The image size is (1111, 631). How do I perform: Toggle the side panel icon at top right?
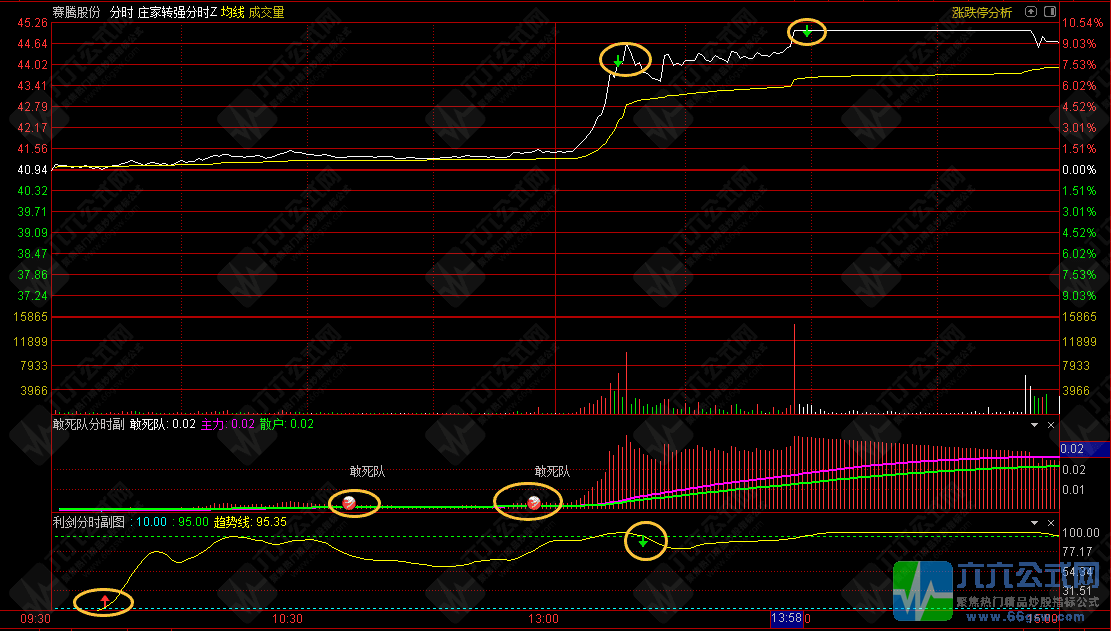click(x=1049, y=12)
